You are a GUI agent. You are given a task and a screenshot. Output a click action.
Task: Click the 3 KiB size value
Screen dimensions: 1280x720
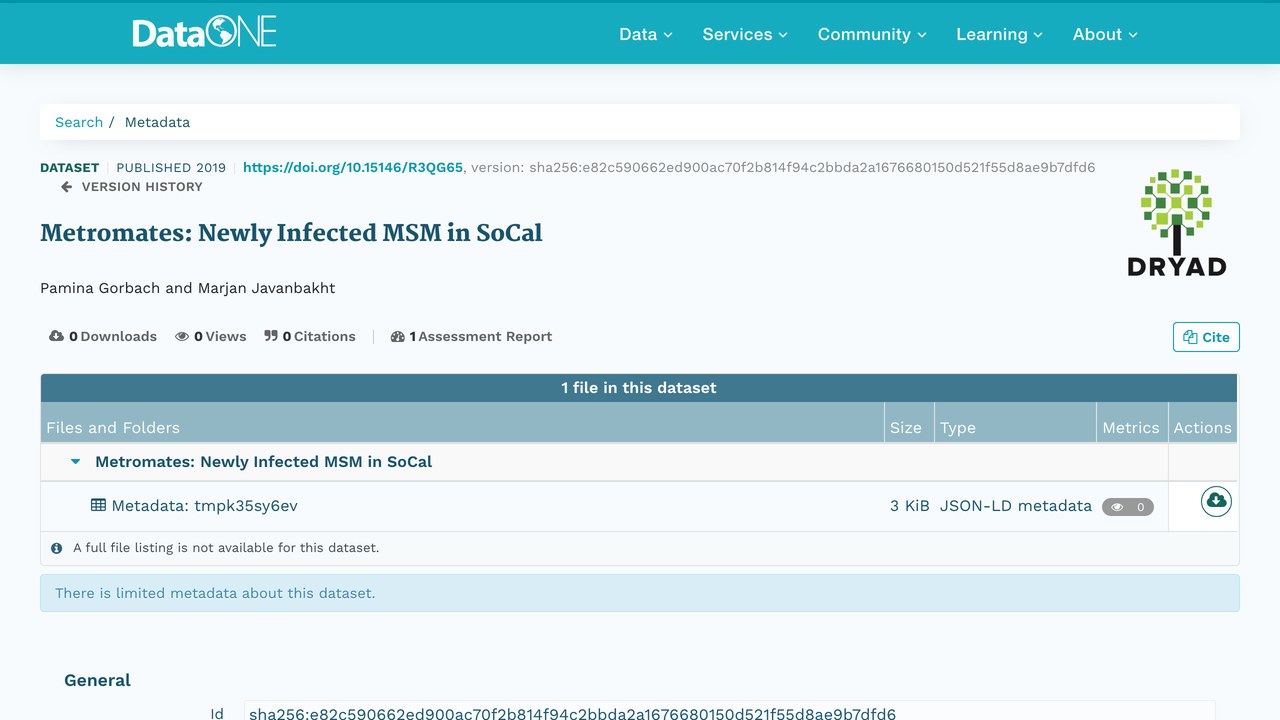[910, 506]
